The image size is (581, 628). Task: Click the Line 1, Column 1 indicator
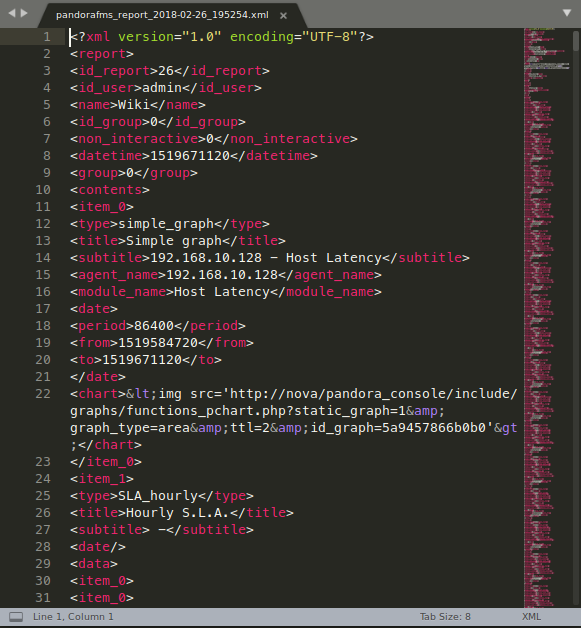tap(73, 617)
